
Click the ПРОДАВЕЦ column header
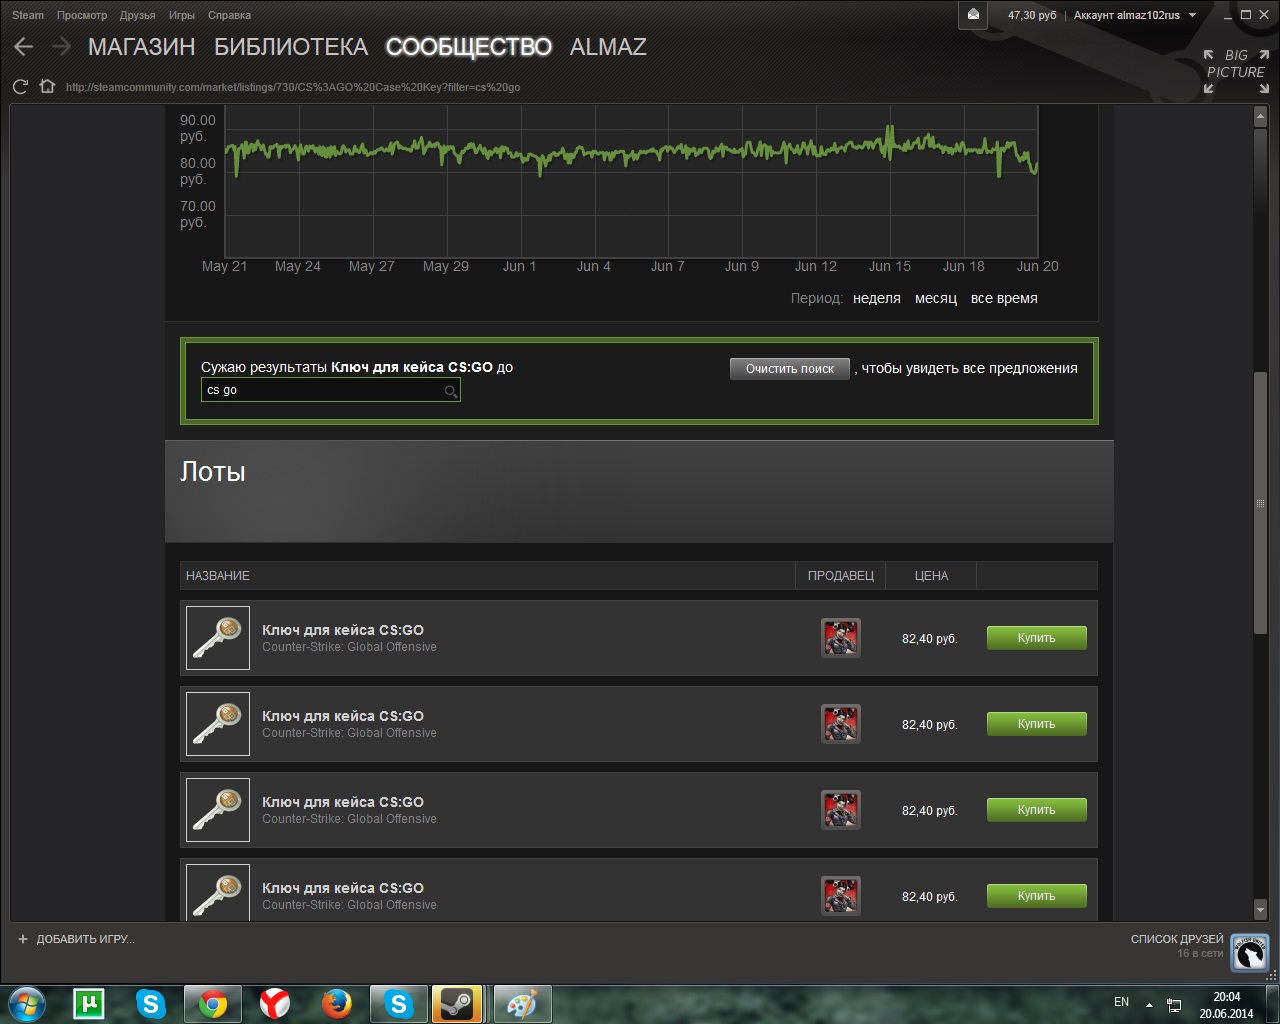tap(841, 576)
